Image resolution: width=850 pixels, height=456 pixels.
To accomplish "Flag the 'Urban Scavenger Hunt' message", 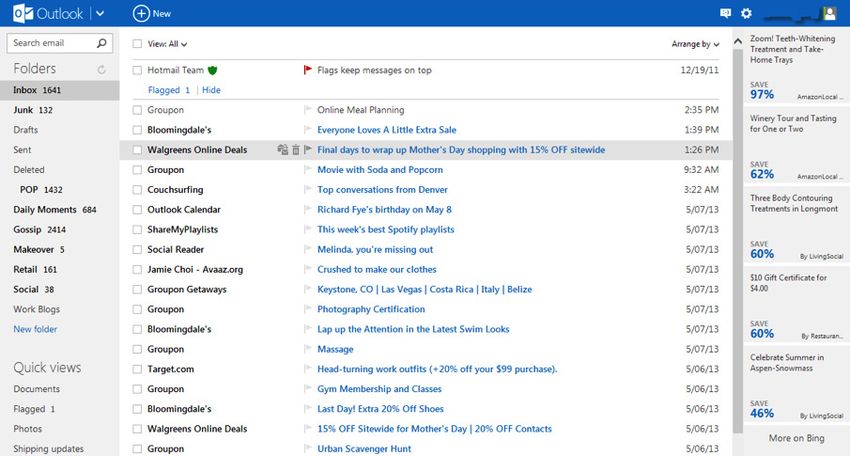I will point(308,449).
